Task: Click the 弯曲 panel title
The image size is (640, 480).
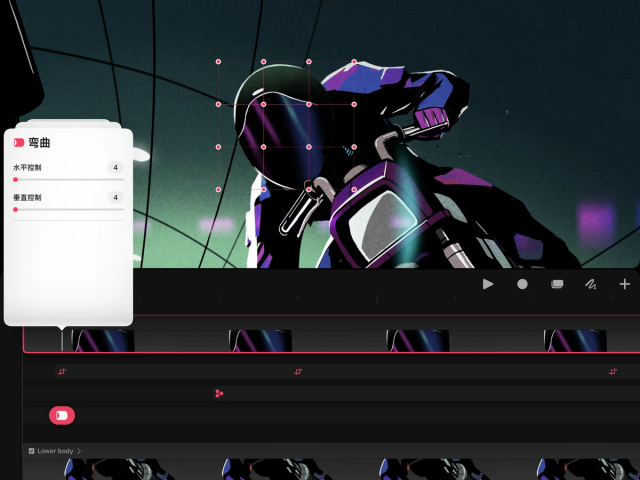Action: (x=39, y=142)
